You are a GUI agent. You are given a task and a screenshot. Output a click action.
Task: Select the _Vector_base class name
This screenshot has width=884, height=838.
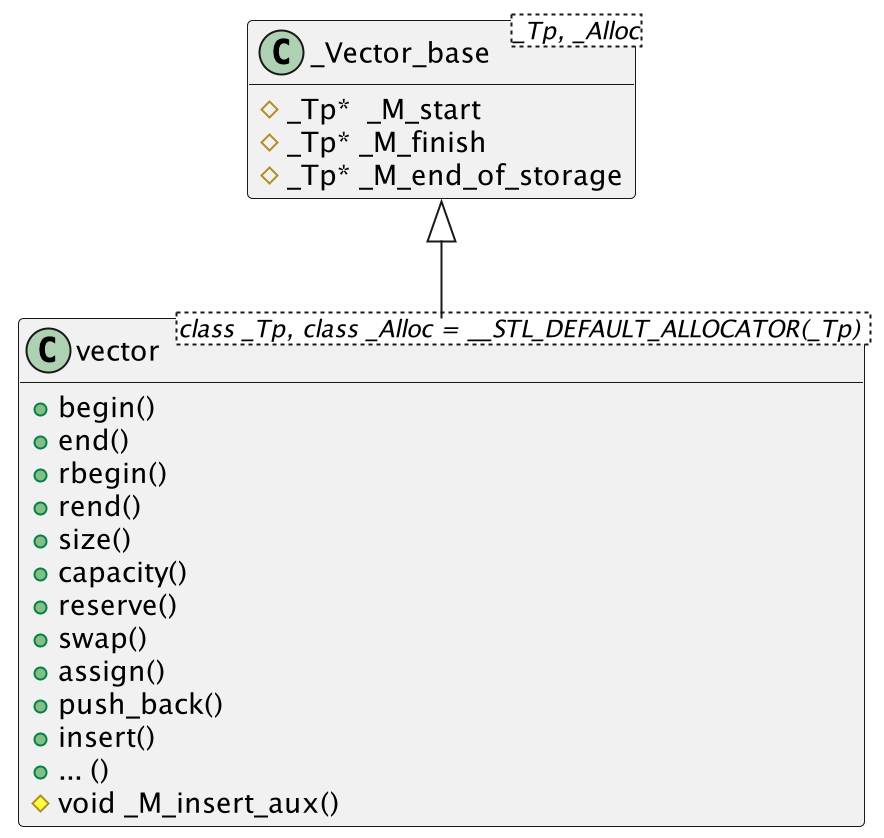coord(400,53)
